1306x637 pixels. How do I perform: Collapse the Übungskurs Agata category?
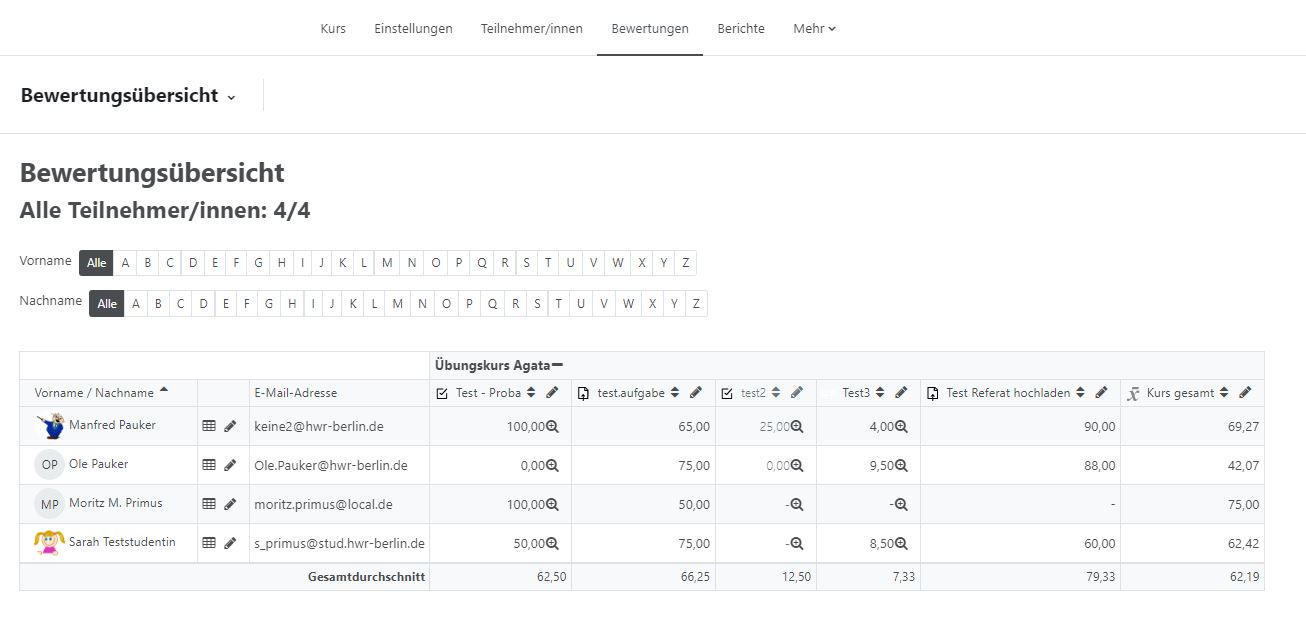click(x=557, y=365)
